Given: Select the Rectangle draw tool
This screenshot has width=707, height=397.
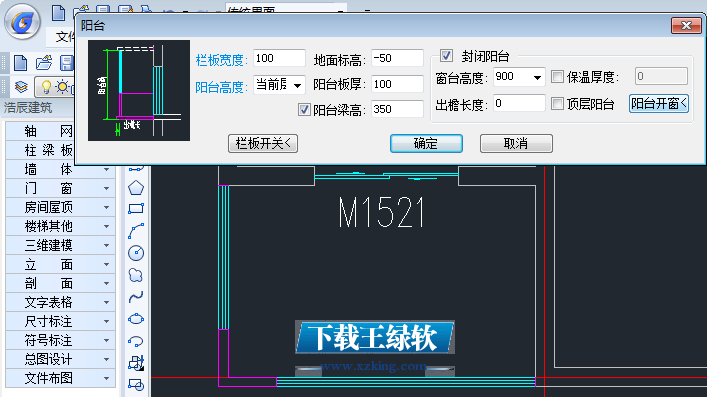Looking at the screenshot, I should [136, 208].
